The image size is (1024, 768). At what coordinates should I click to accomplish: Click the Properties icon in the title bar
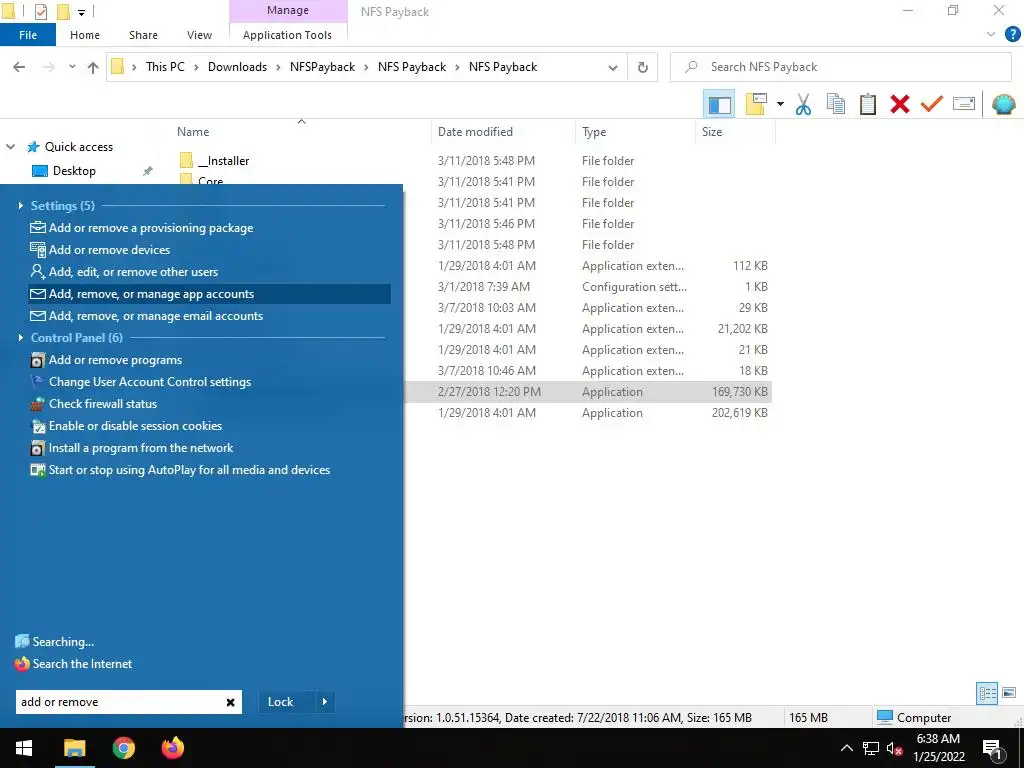pyautogui.click(x=40, y=12)
